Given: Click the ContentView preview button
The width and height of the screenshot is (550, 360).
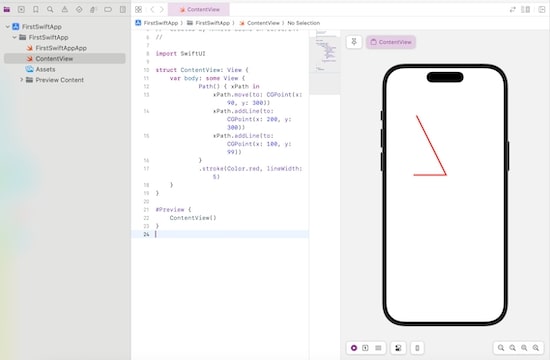Looking at the screenshot, I should 391,42.
